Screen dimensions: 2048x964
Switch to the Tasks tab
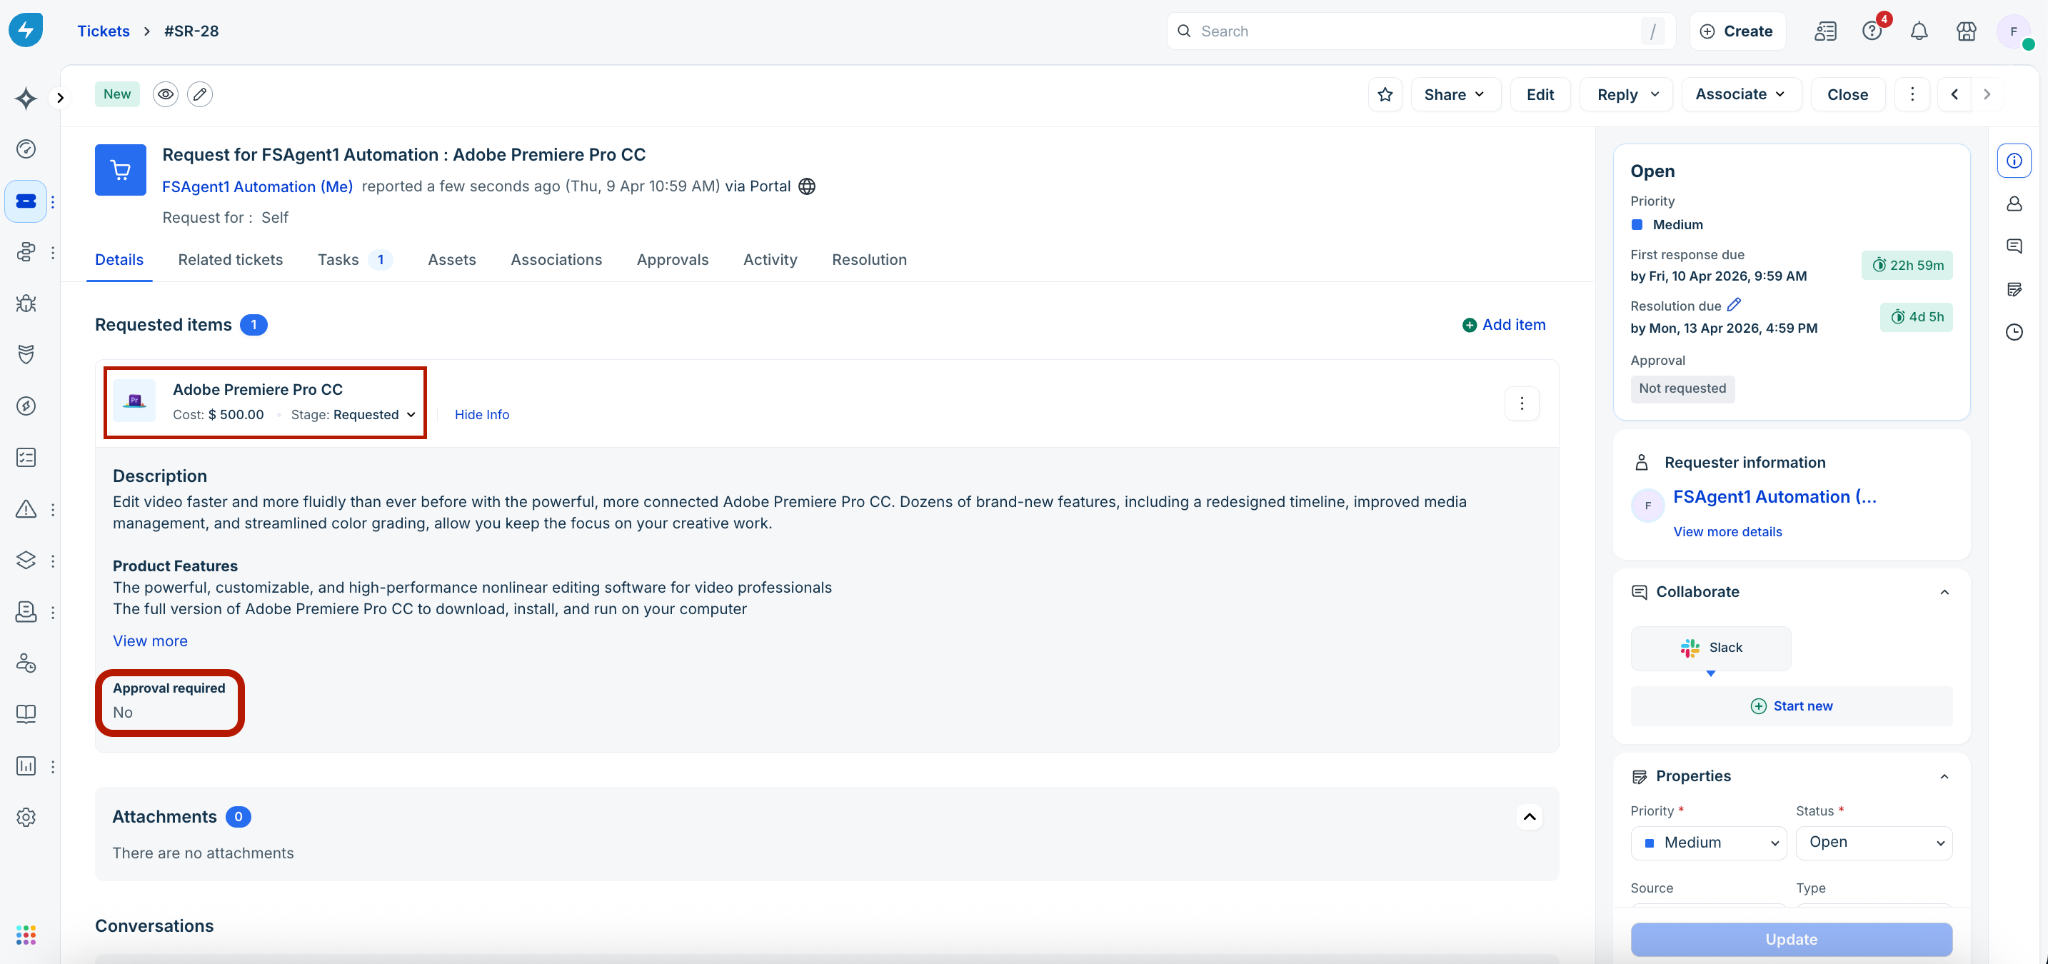coord(354,259)
